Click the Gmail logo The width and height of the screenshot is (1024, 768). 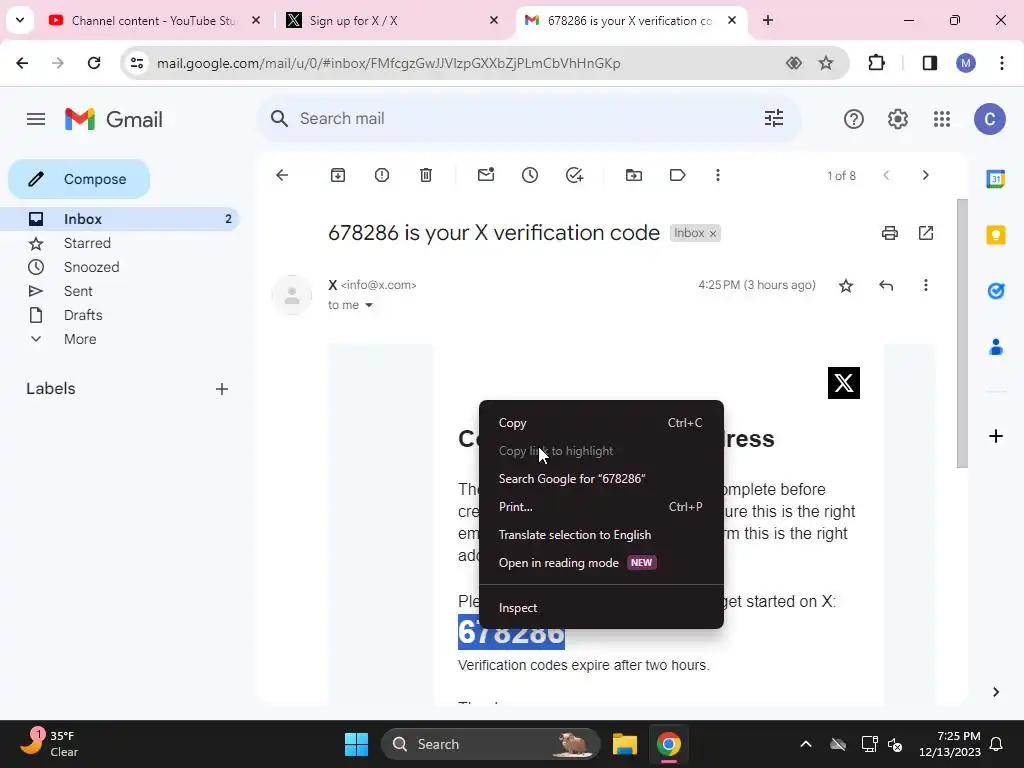click(114, 120)
